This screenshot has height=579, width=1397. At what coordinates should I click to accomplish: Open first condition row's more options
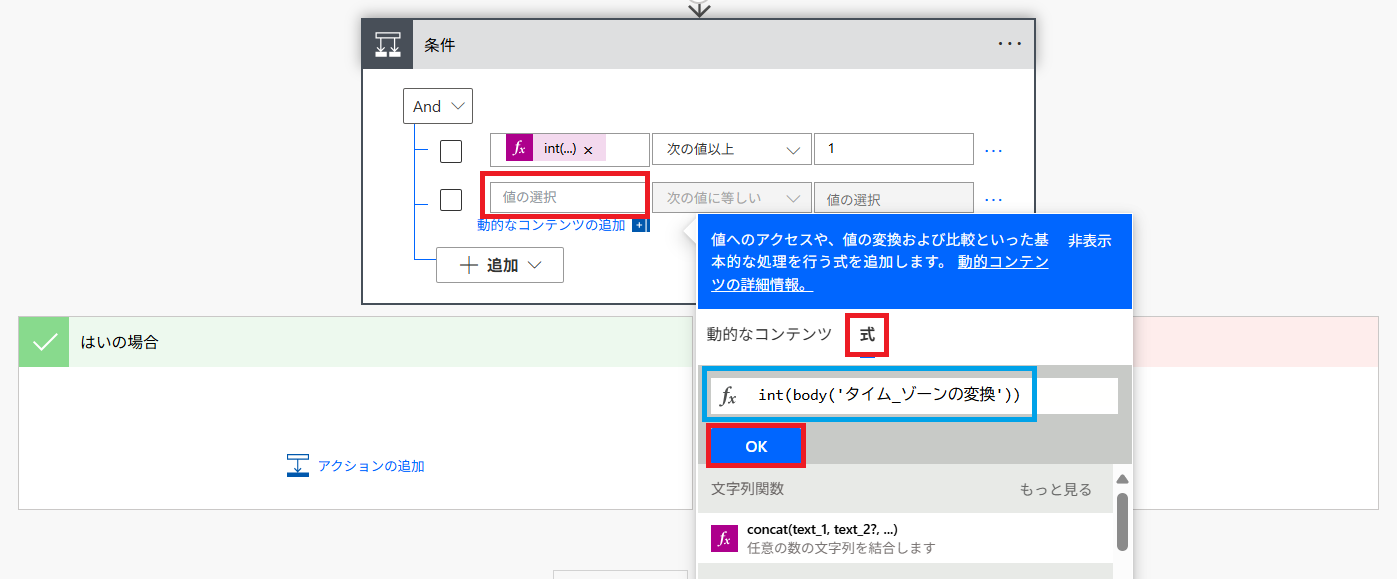point(993,150)
